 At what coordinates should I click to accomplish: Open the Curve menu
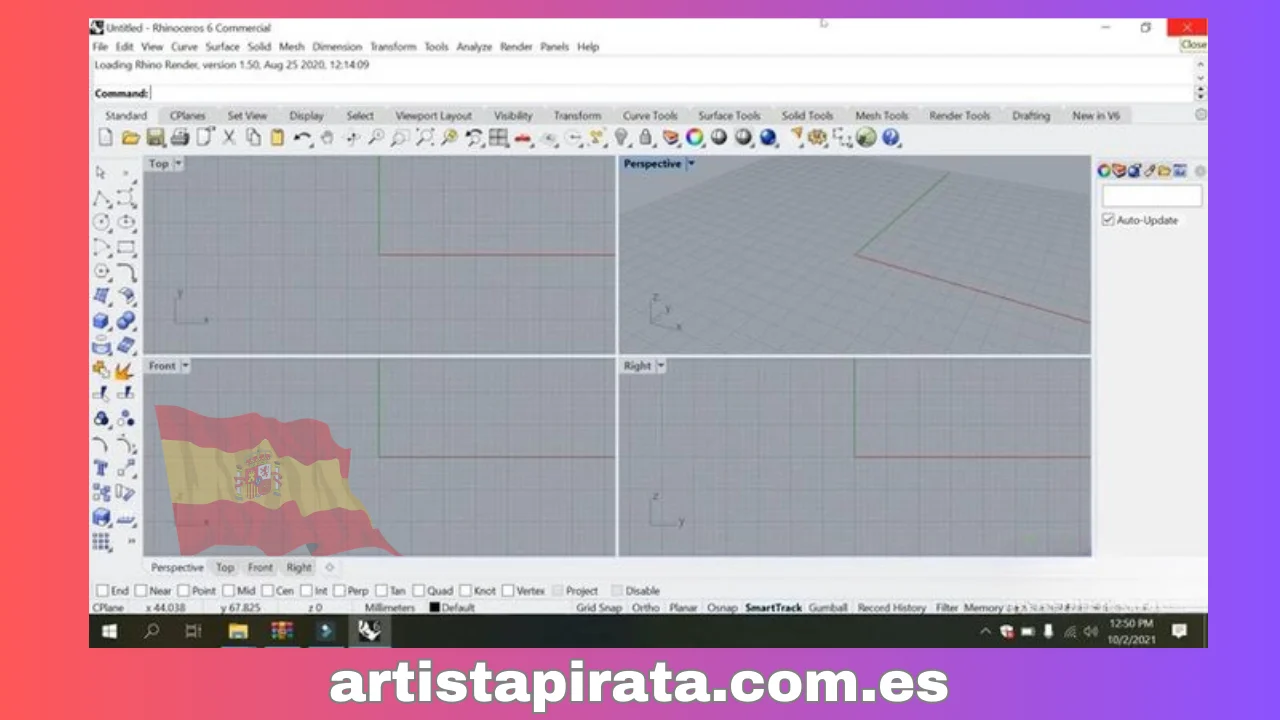click(x=184, y=47)
